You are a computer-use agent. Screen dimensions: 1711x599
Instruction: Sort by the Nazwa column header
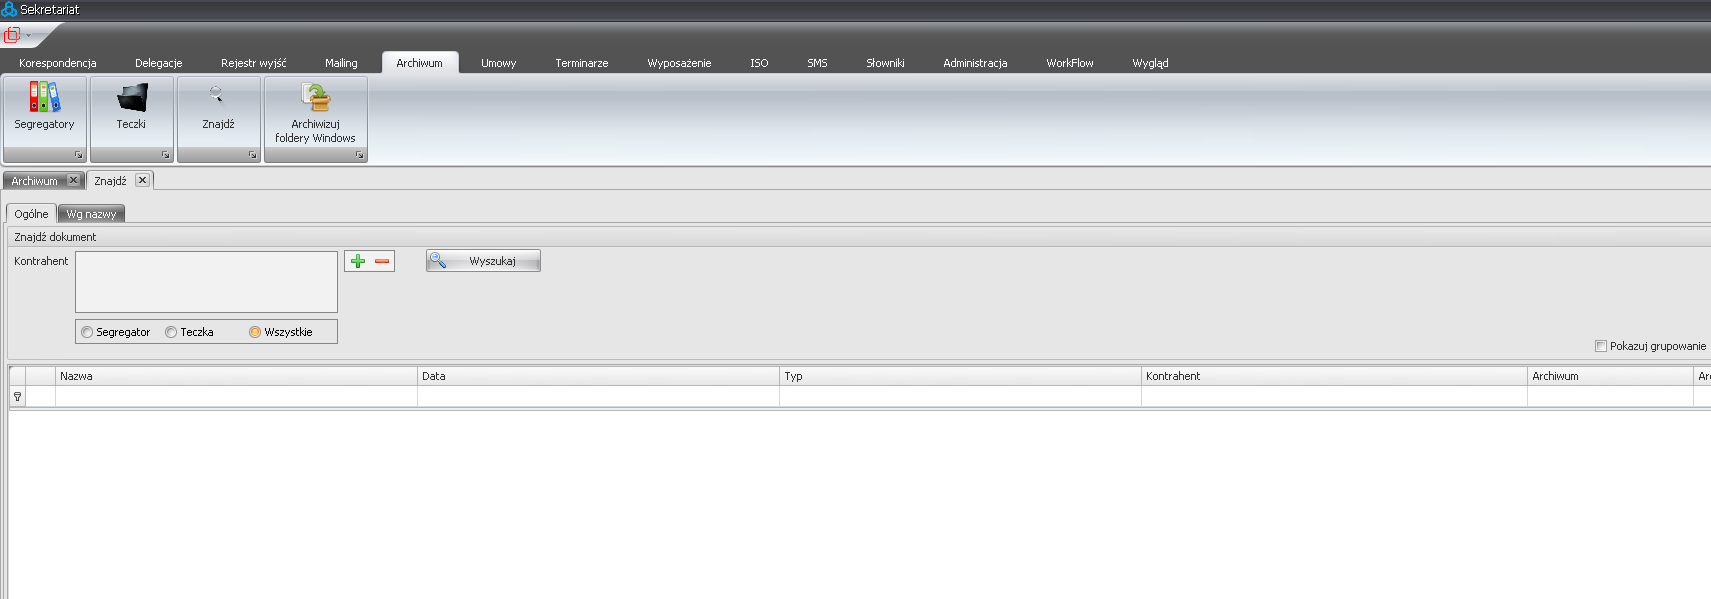[236, 376]
